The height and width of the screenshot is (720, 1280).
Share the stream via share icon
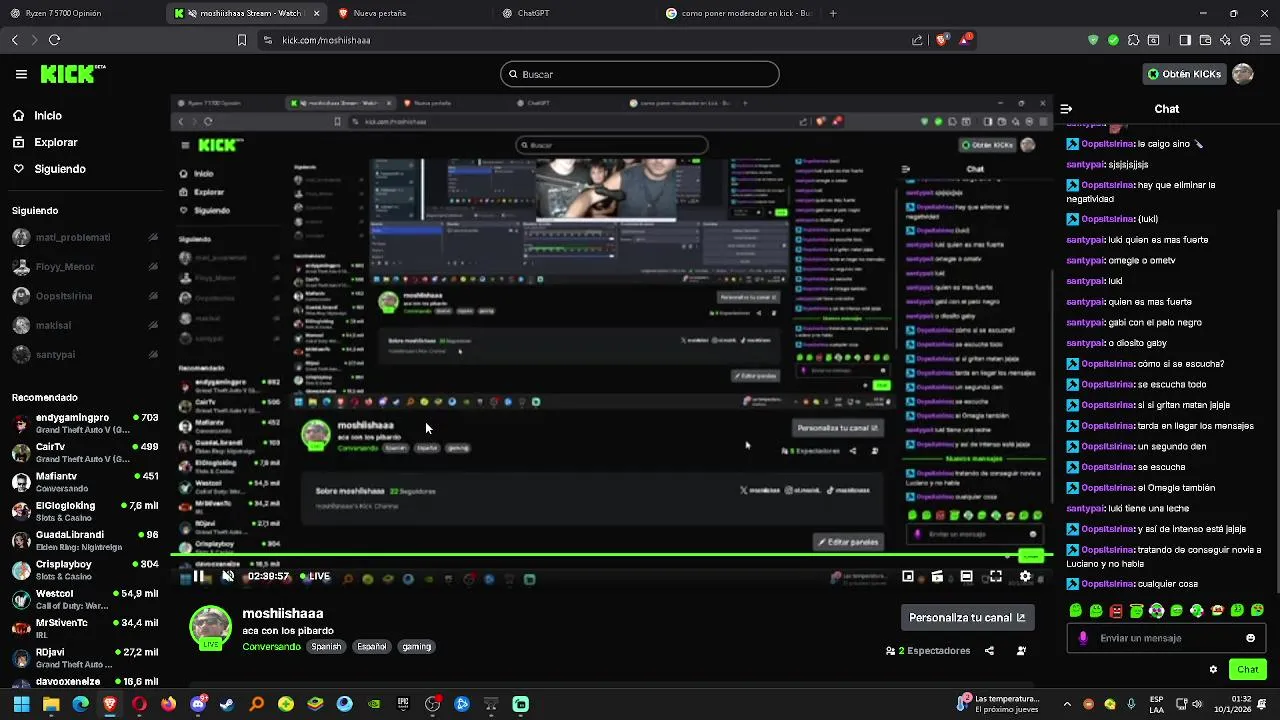coord(989,651)
